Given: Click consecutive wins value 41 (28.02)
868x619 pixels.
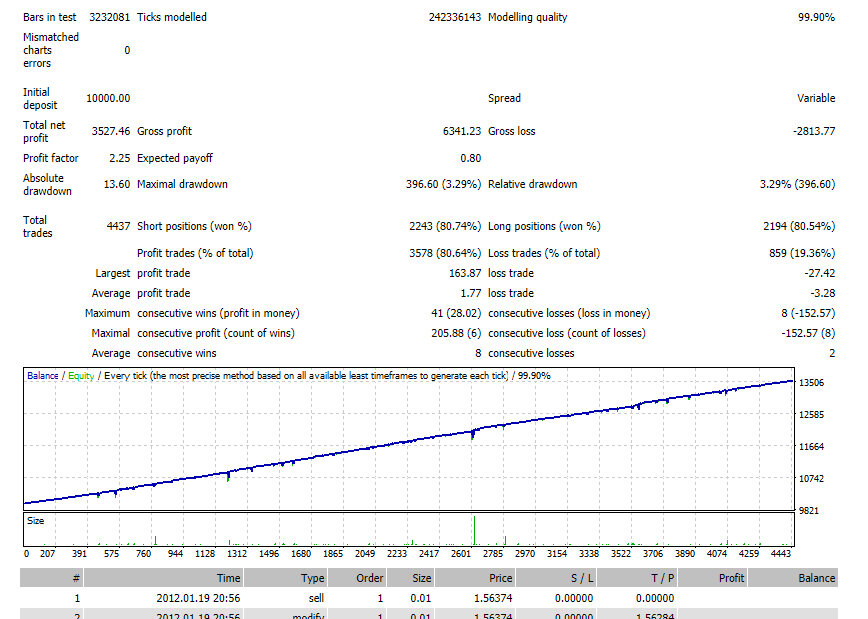Looking at the screenshot, I should point(456,313).
